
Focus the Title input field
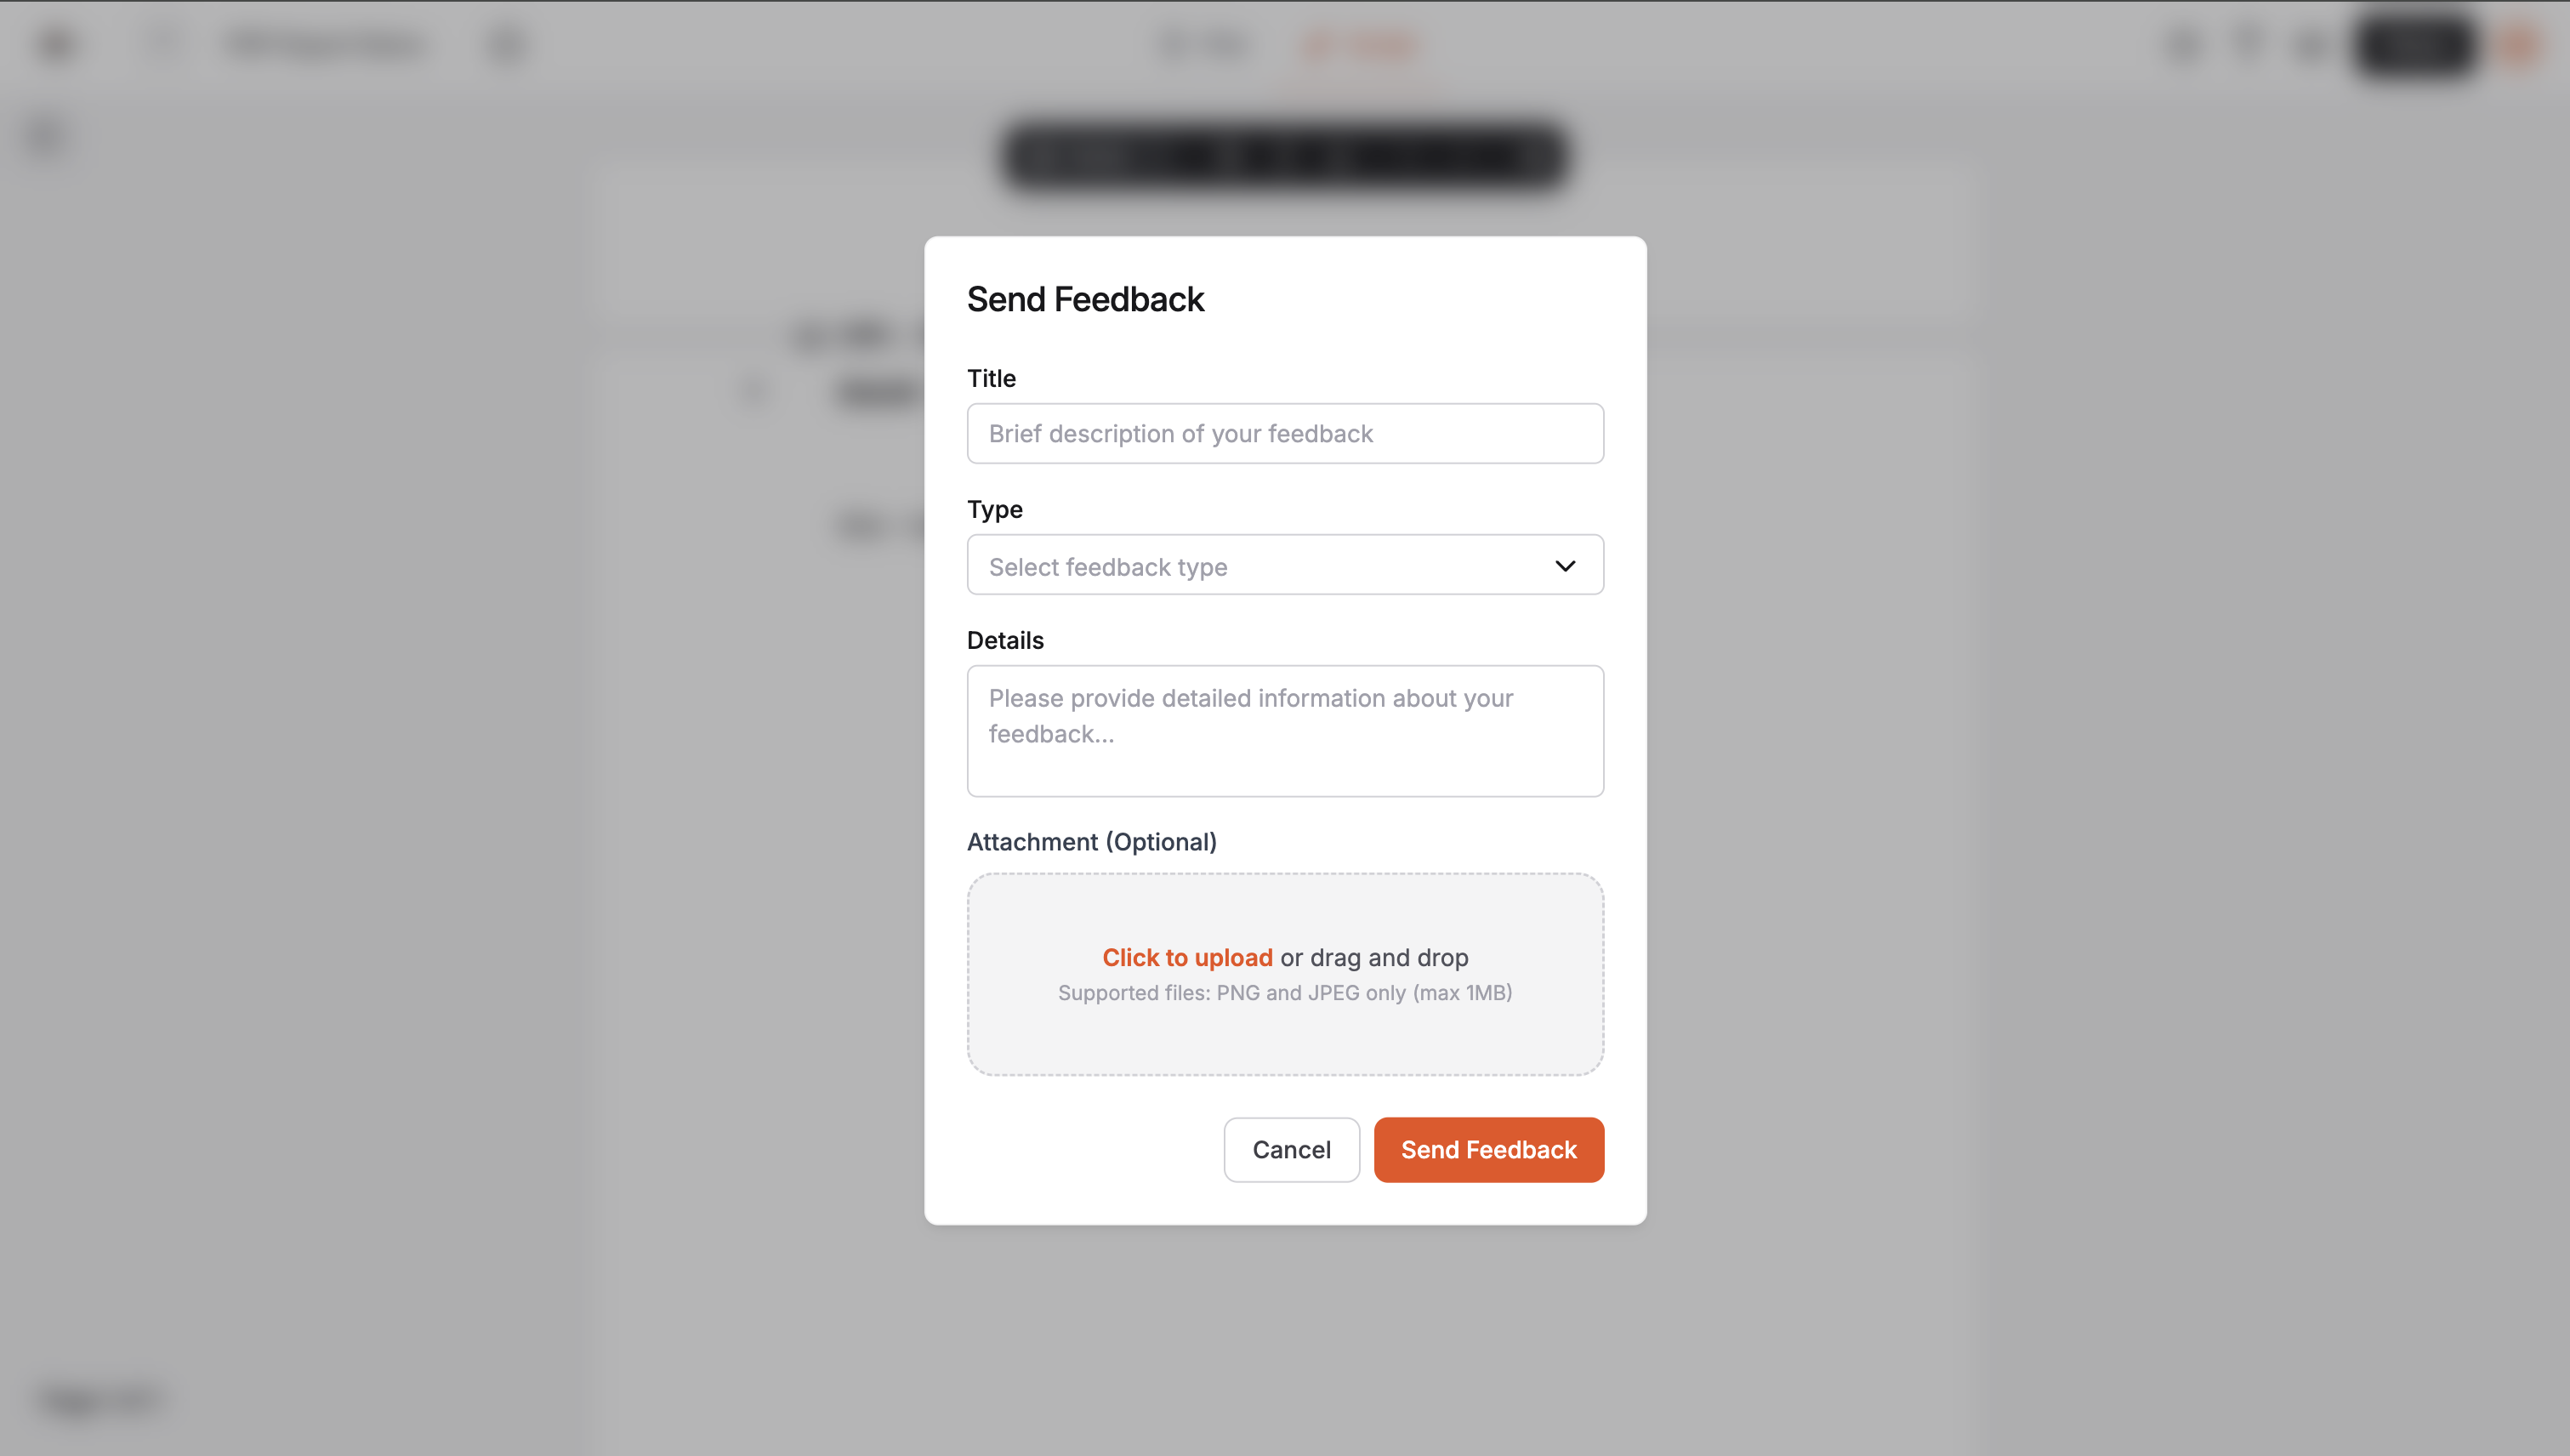tap(1285, 433)
